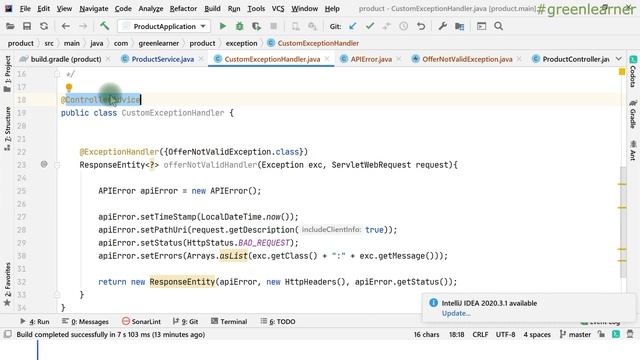Open the Favorites tool window sidebar button
Image resolution: width=640 pixels, height=360 pixels.
[x=7, y=284]
